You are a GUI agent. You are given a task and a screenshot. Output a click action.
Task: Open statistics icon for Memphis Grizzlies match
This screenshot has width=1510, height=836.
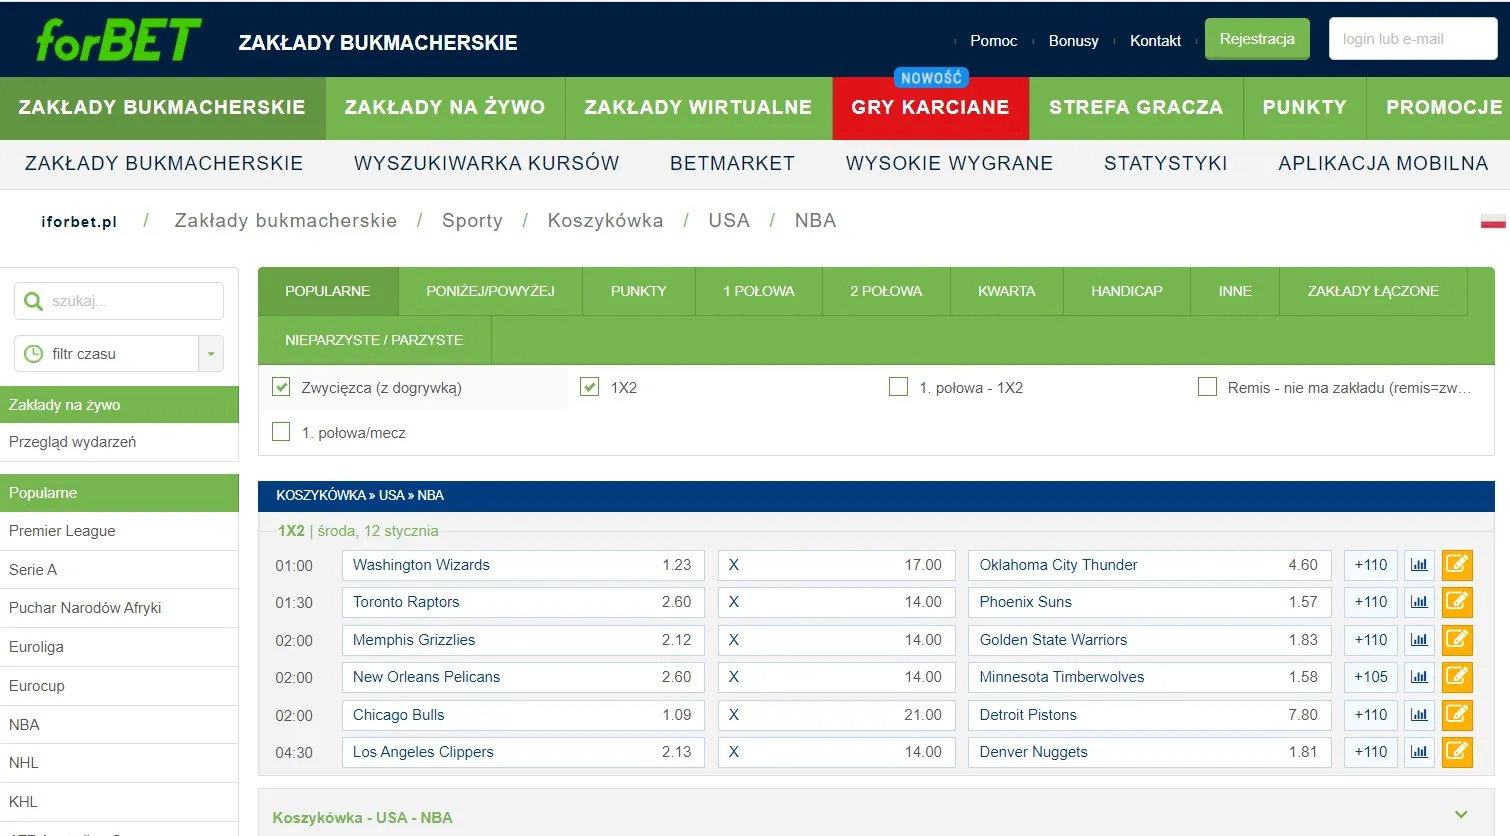point(1418,640)
